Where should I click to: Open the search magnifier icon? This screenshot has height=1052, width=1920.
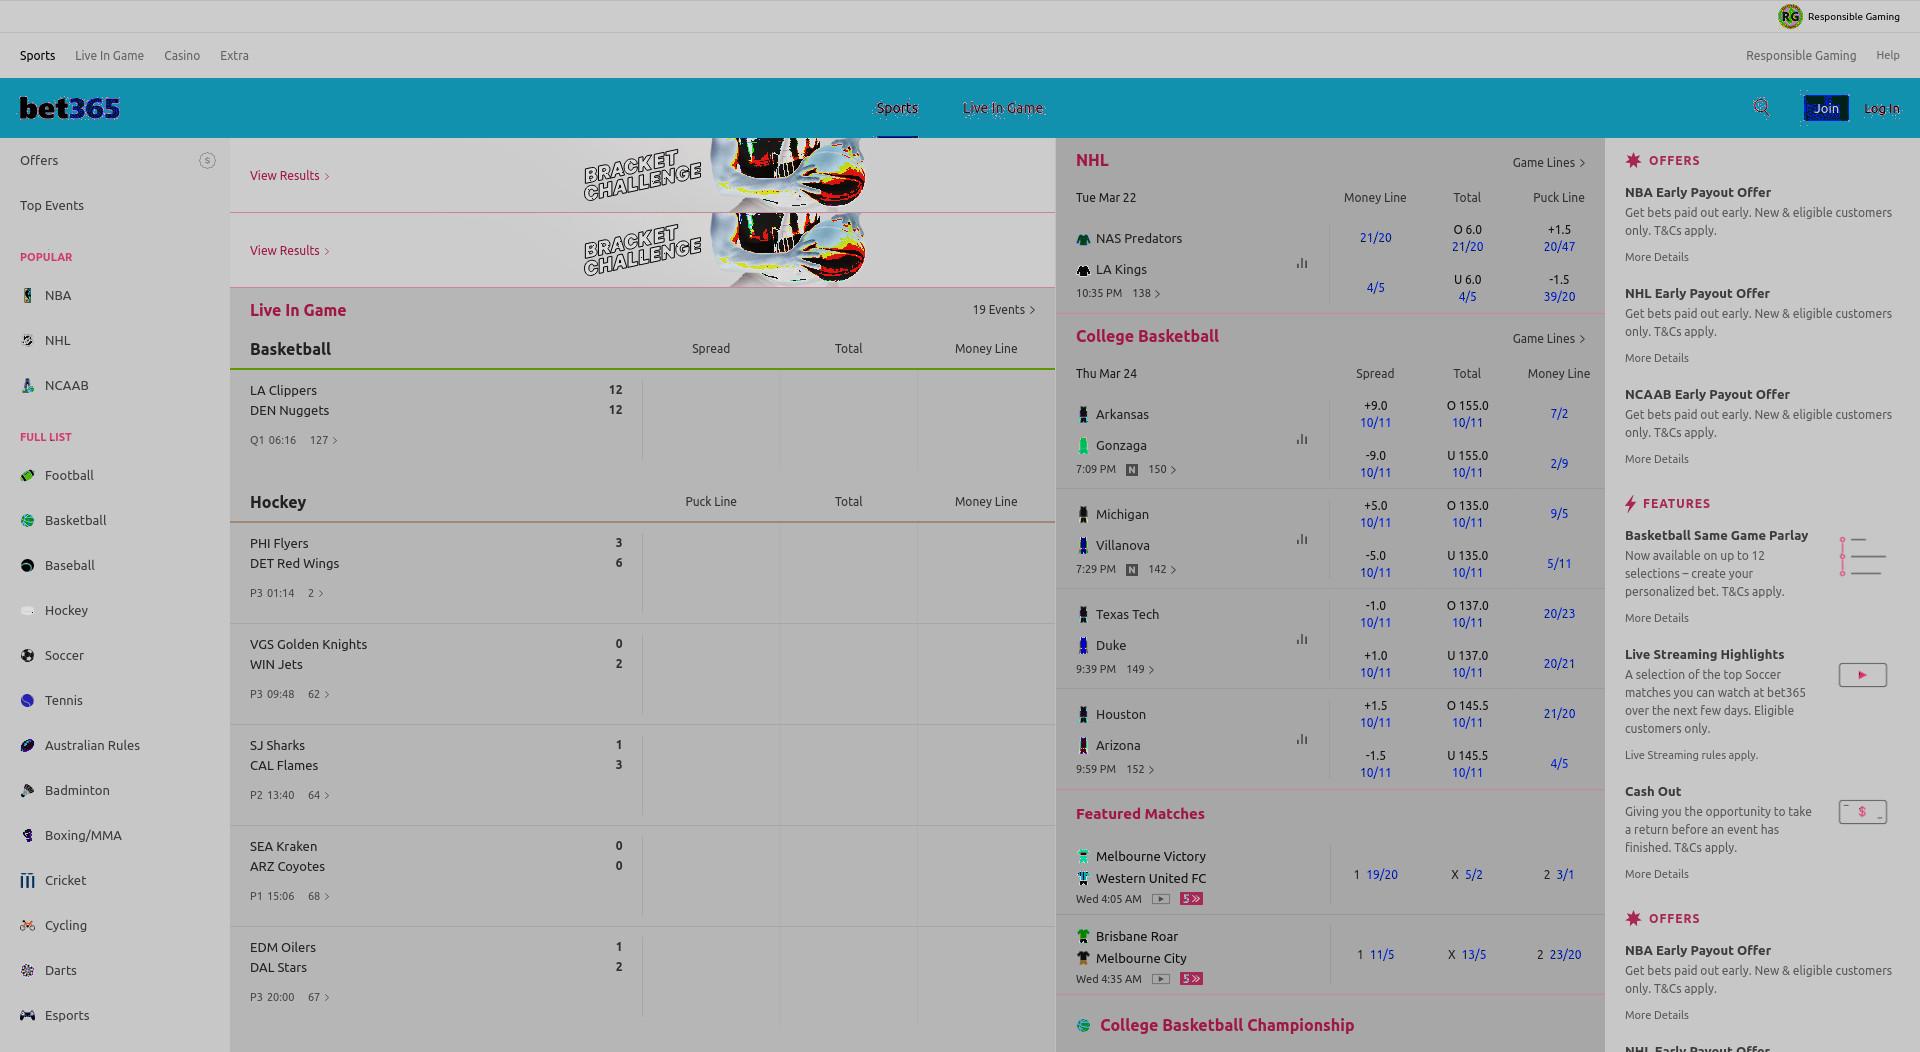pos(1762,107)
